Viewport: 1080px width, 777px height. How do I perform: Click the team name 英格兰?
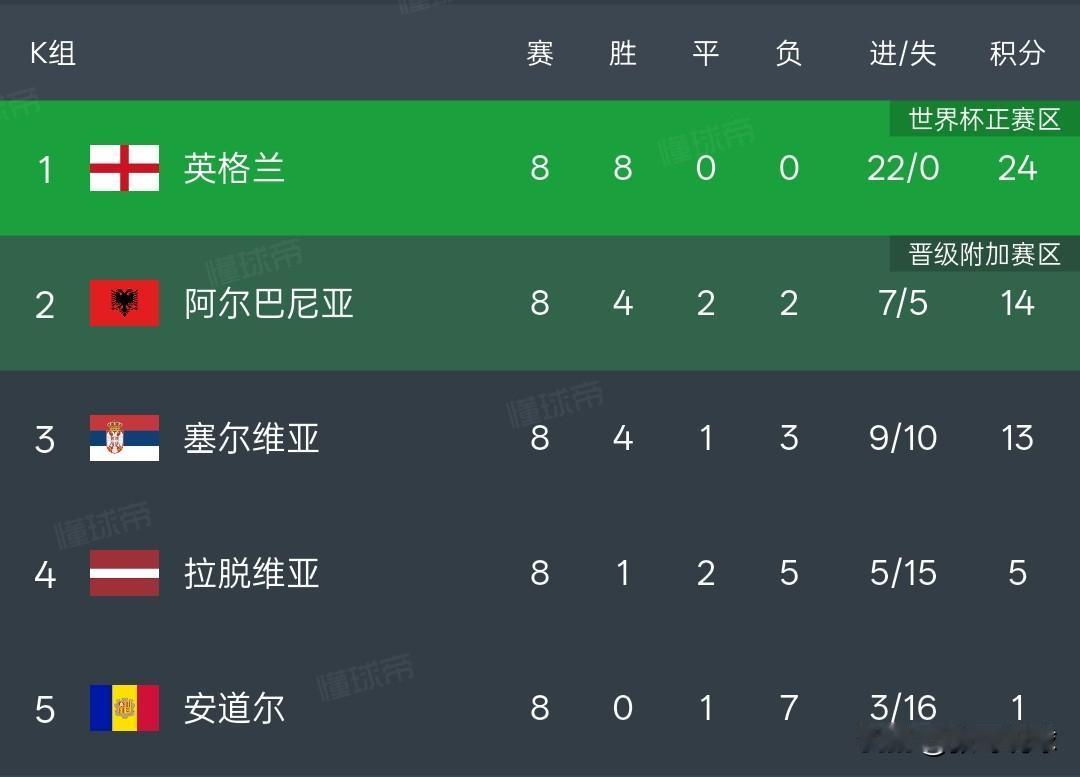click(x=234, y=169)
